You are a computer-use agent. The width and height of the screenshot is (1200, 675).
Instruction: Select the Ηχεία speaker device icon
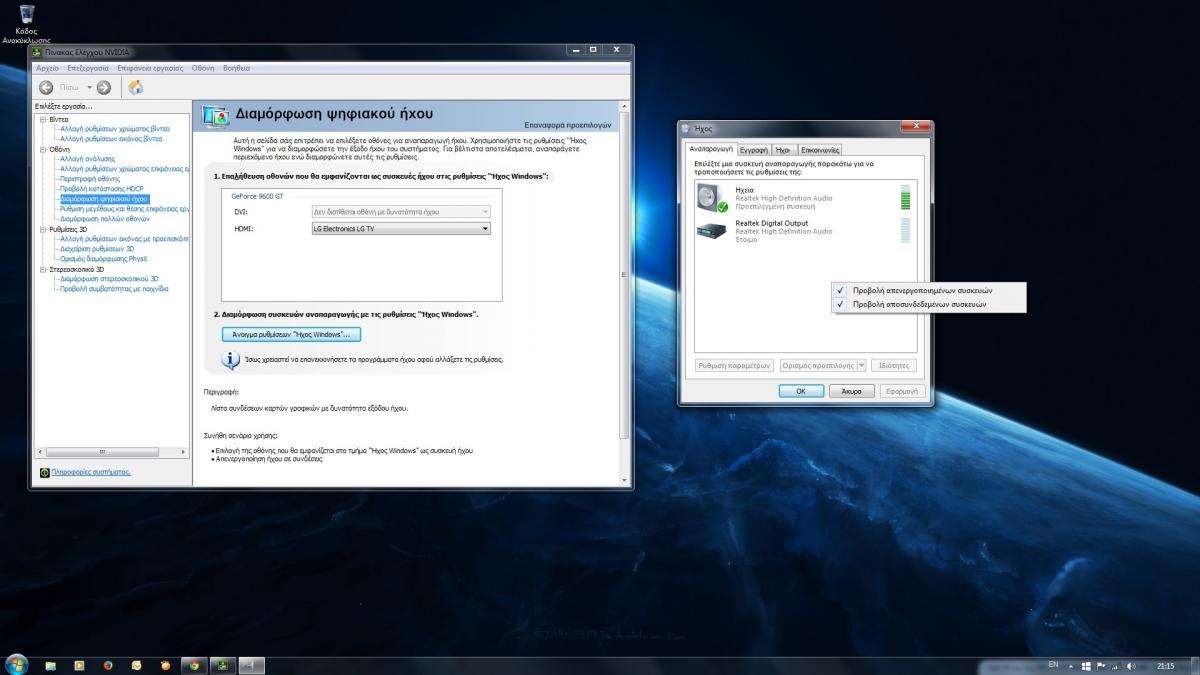point(714,197)
